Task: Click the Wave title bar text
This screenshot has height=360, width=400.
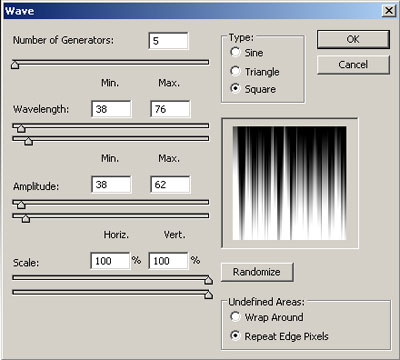Action: (x=19, y=11)
